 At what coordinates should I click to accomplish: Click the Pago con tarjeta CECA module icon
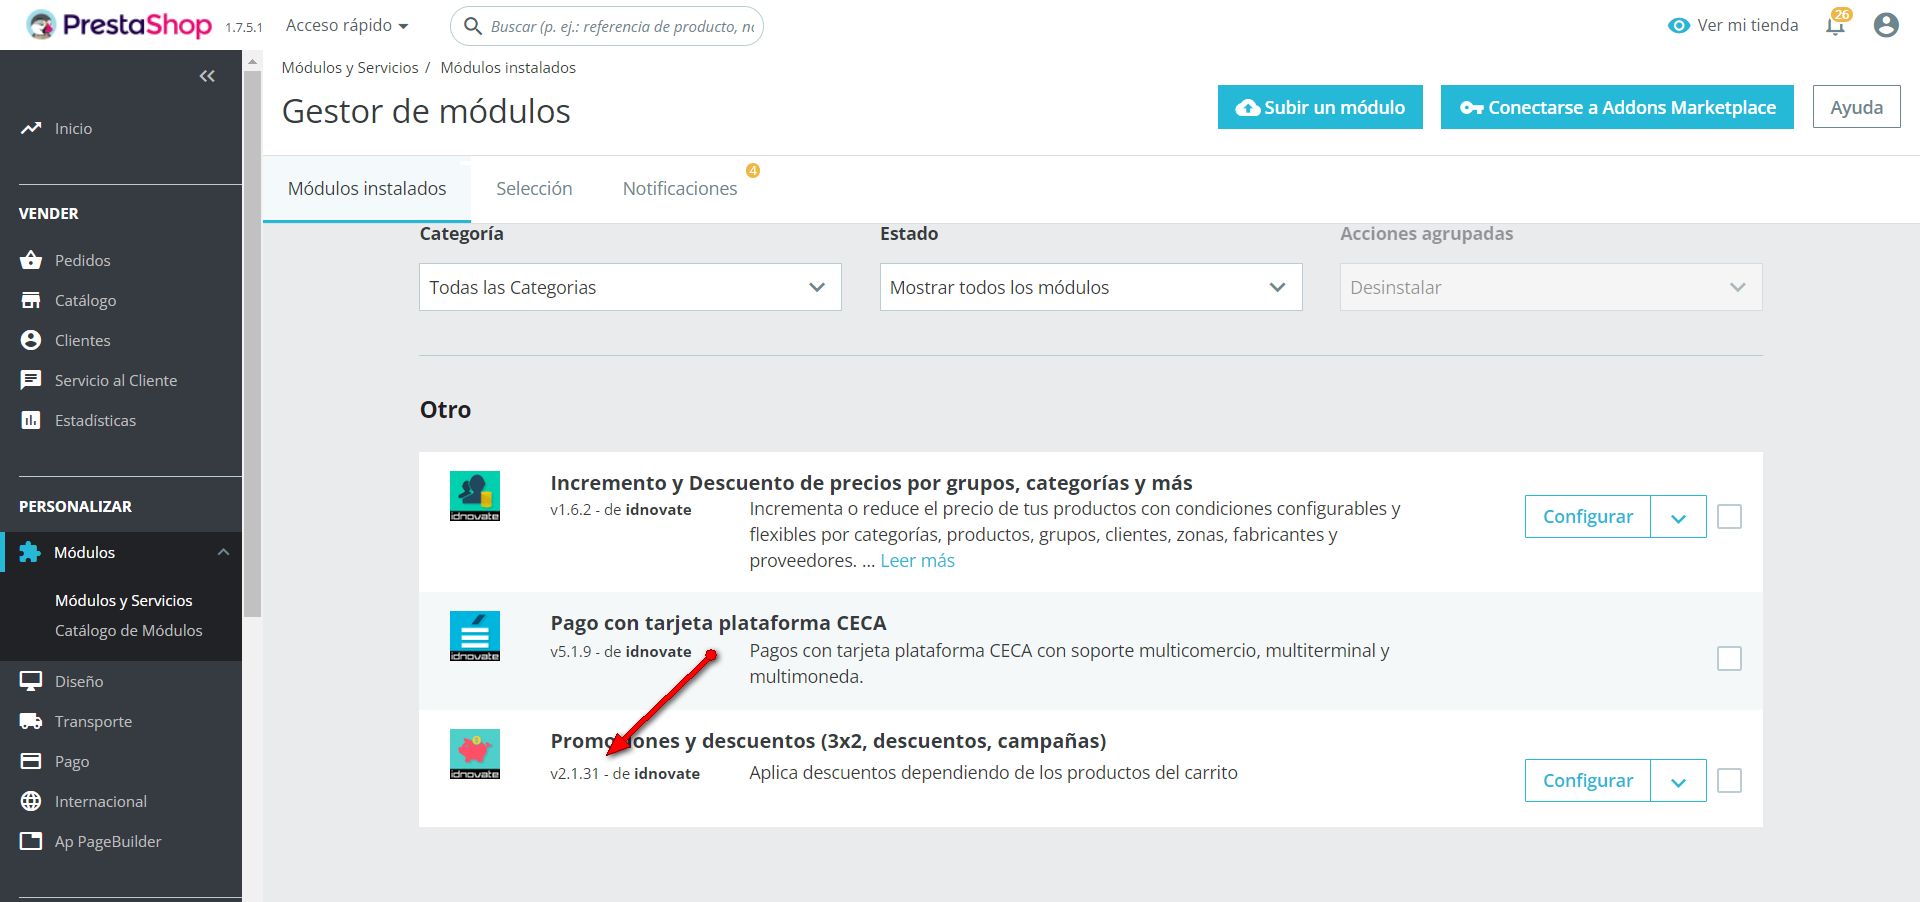[475, 636]
